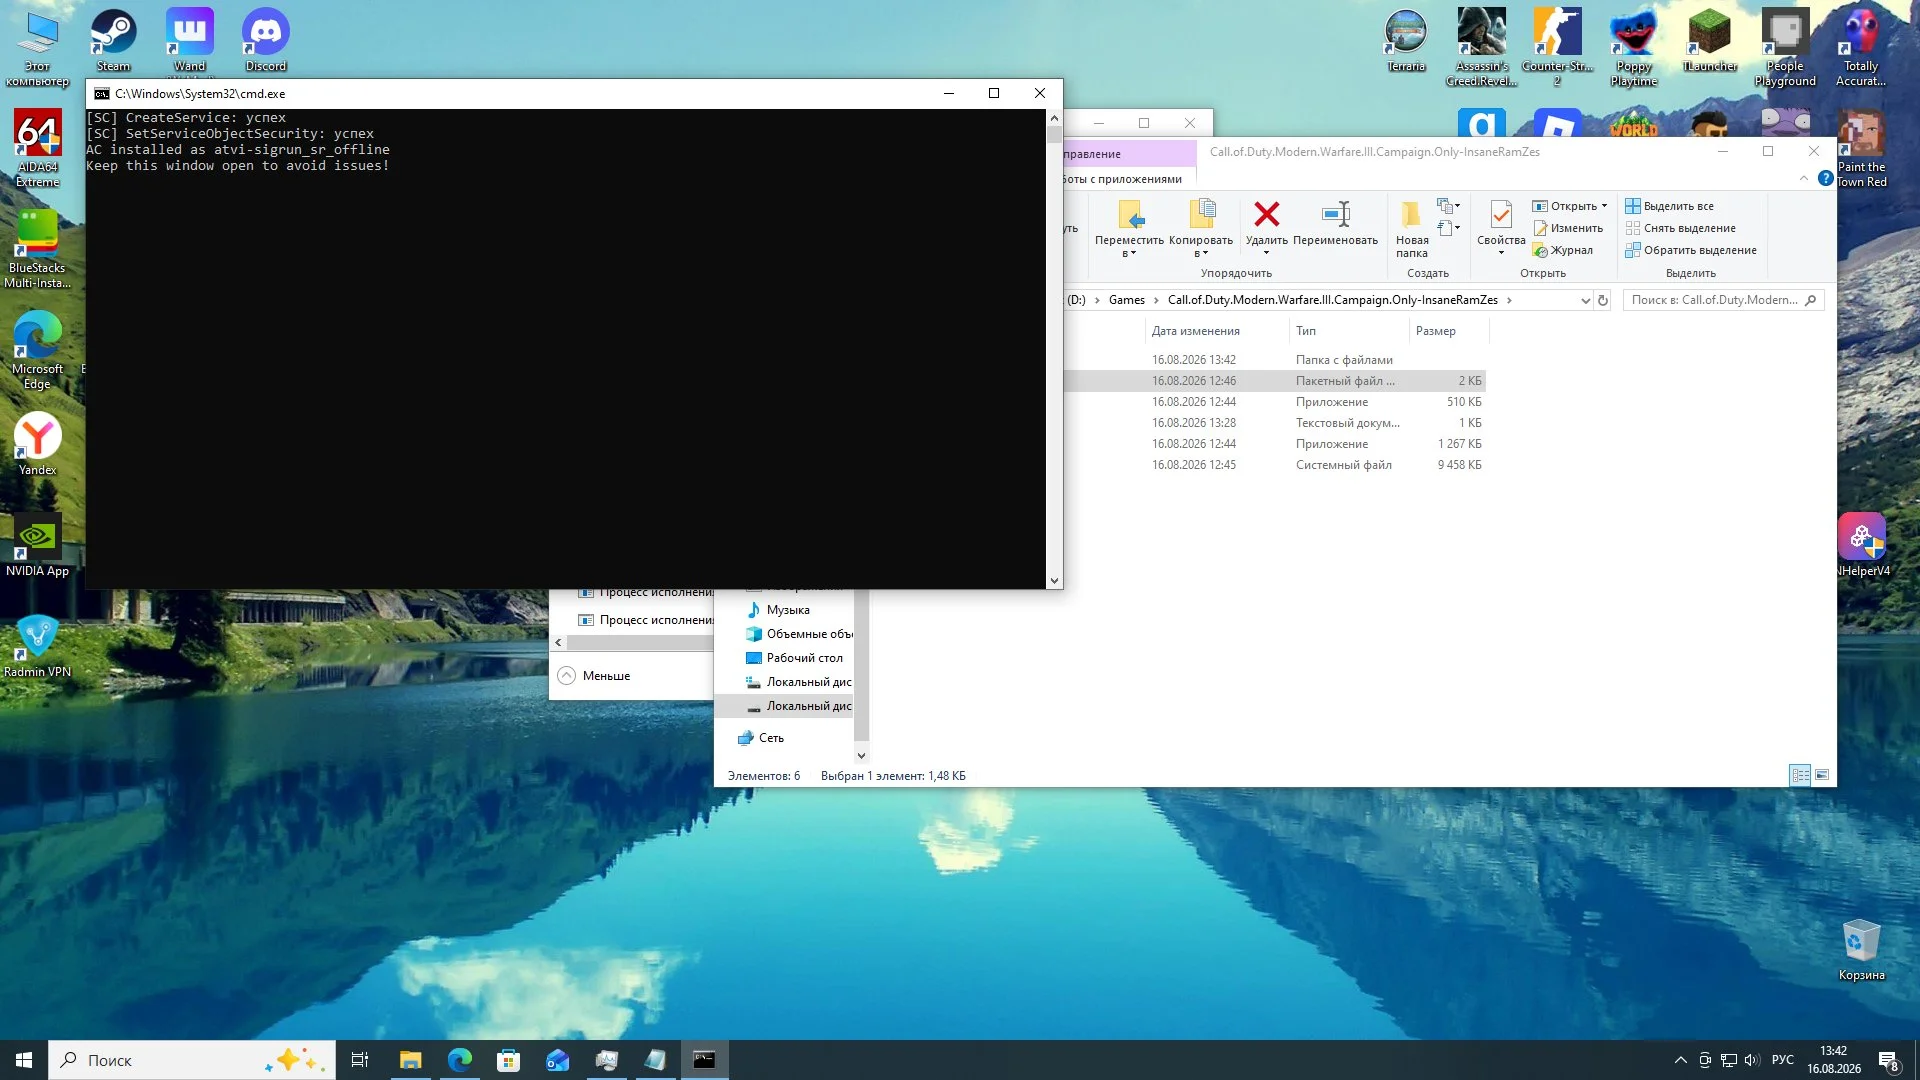Select the AIDA64 Extreme desktop icon
Image resolution: width=1920 pixels, height=1080 pixels.
37,148
